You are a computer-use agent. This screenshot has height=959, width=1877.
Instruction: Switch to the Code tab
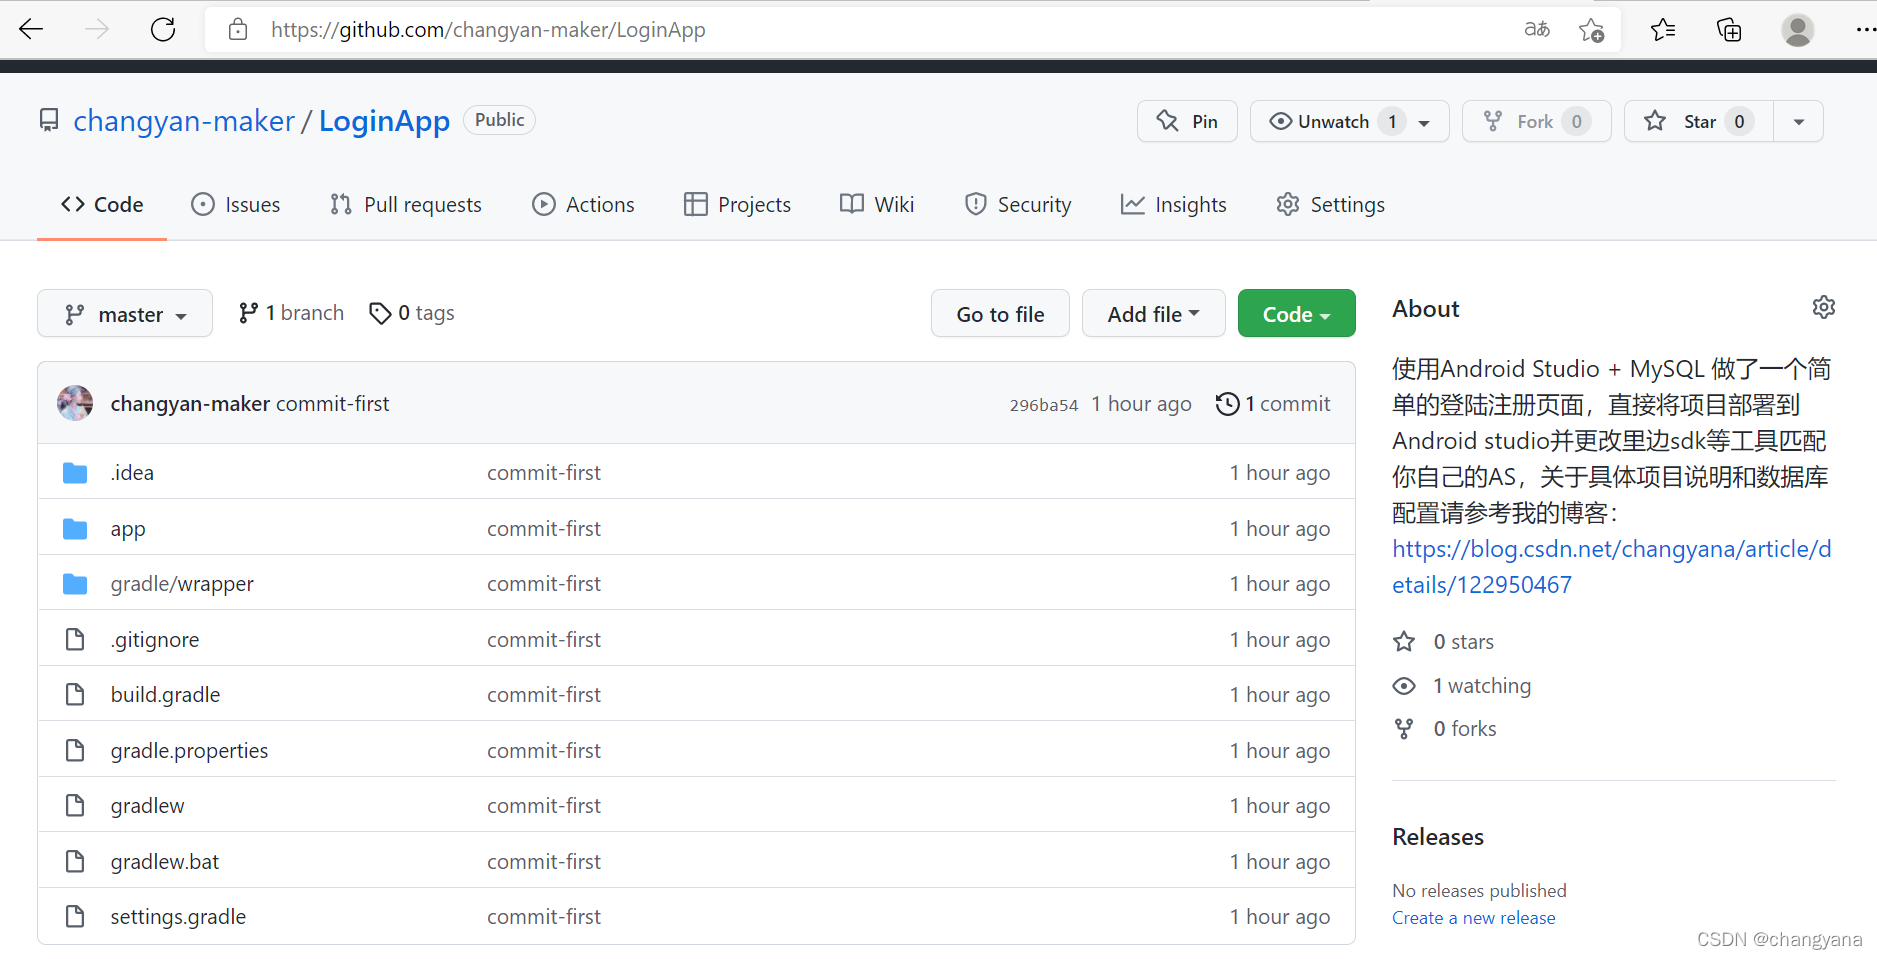tap(102, 205)
